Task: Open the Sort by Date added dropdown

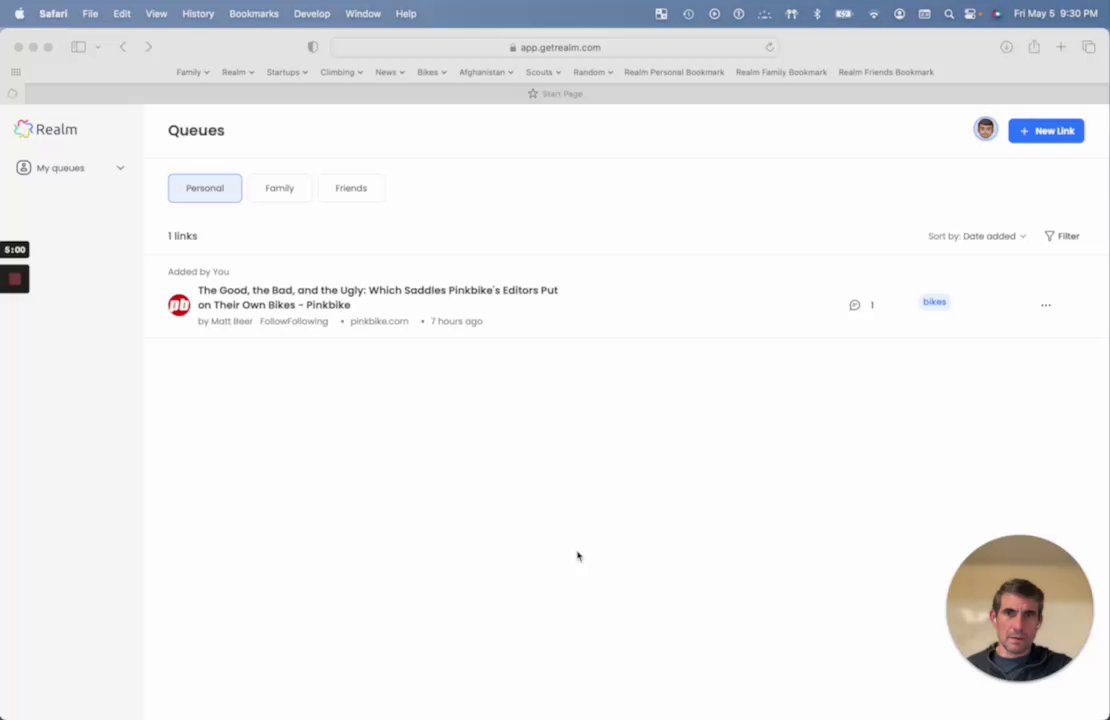Action: 976,236
